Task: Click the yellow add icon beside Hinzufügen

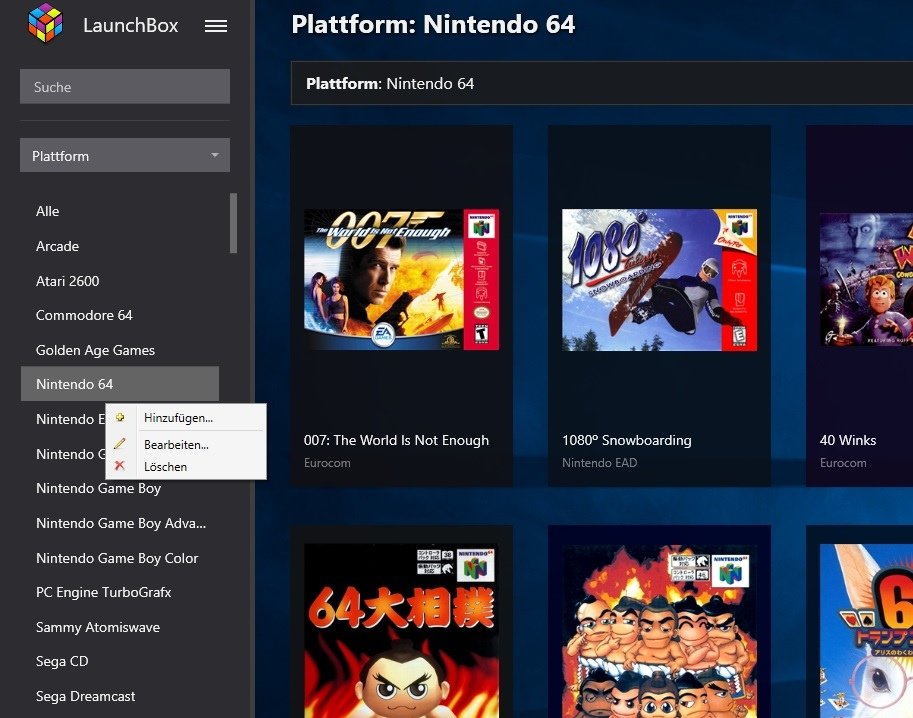Action: 120,417
